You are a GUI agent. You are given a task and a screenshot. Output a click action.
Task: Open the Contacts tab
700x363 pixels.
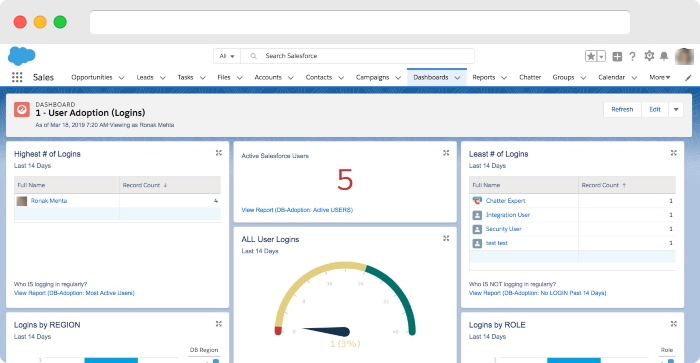tap(319, 77)
